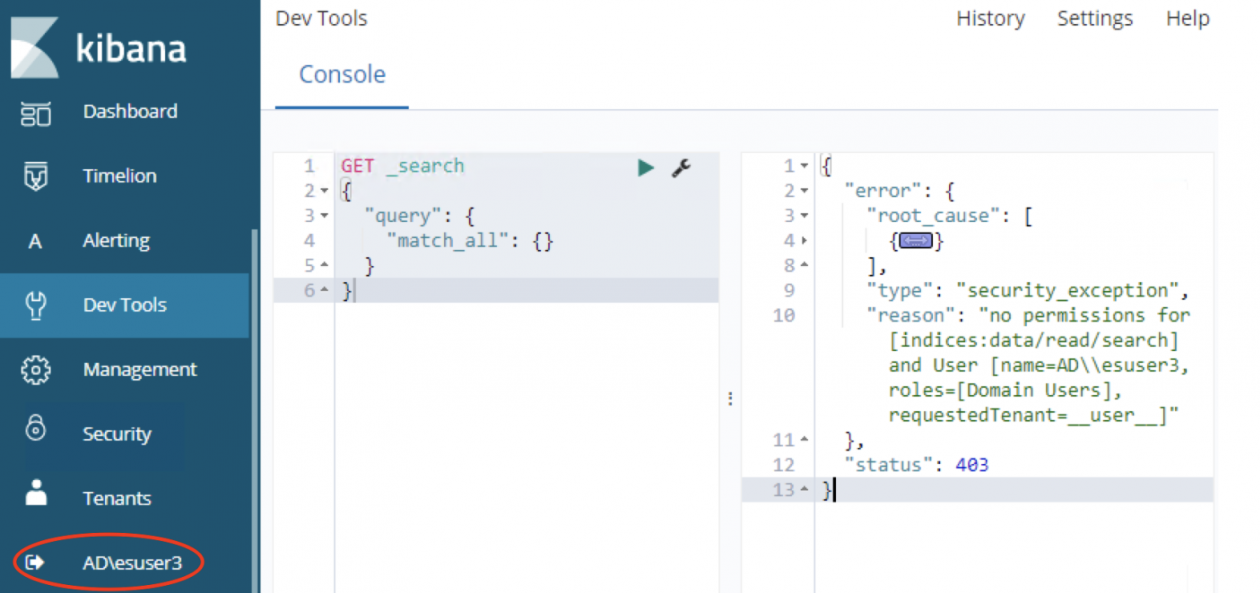Log out via AD\esuser3 icon
This screenshot has height=593, width=1260.
pyautogui.click(x=35, y=562)
